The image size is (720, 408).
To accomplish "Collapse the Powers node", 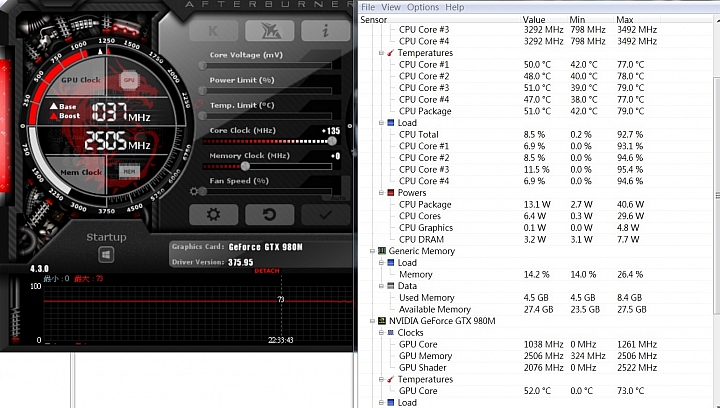I will [x=381, y=193].
